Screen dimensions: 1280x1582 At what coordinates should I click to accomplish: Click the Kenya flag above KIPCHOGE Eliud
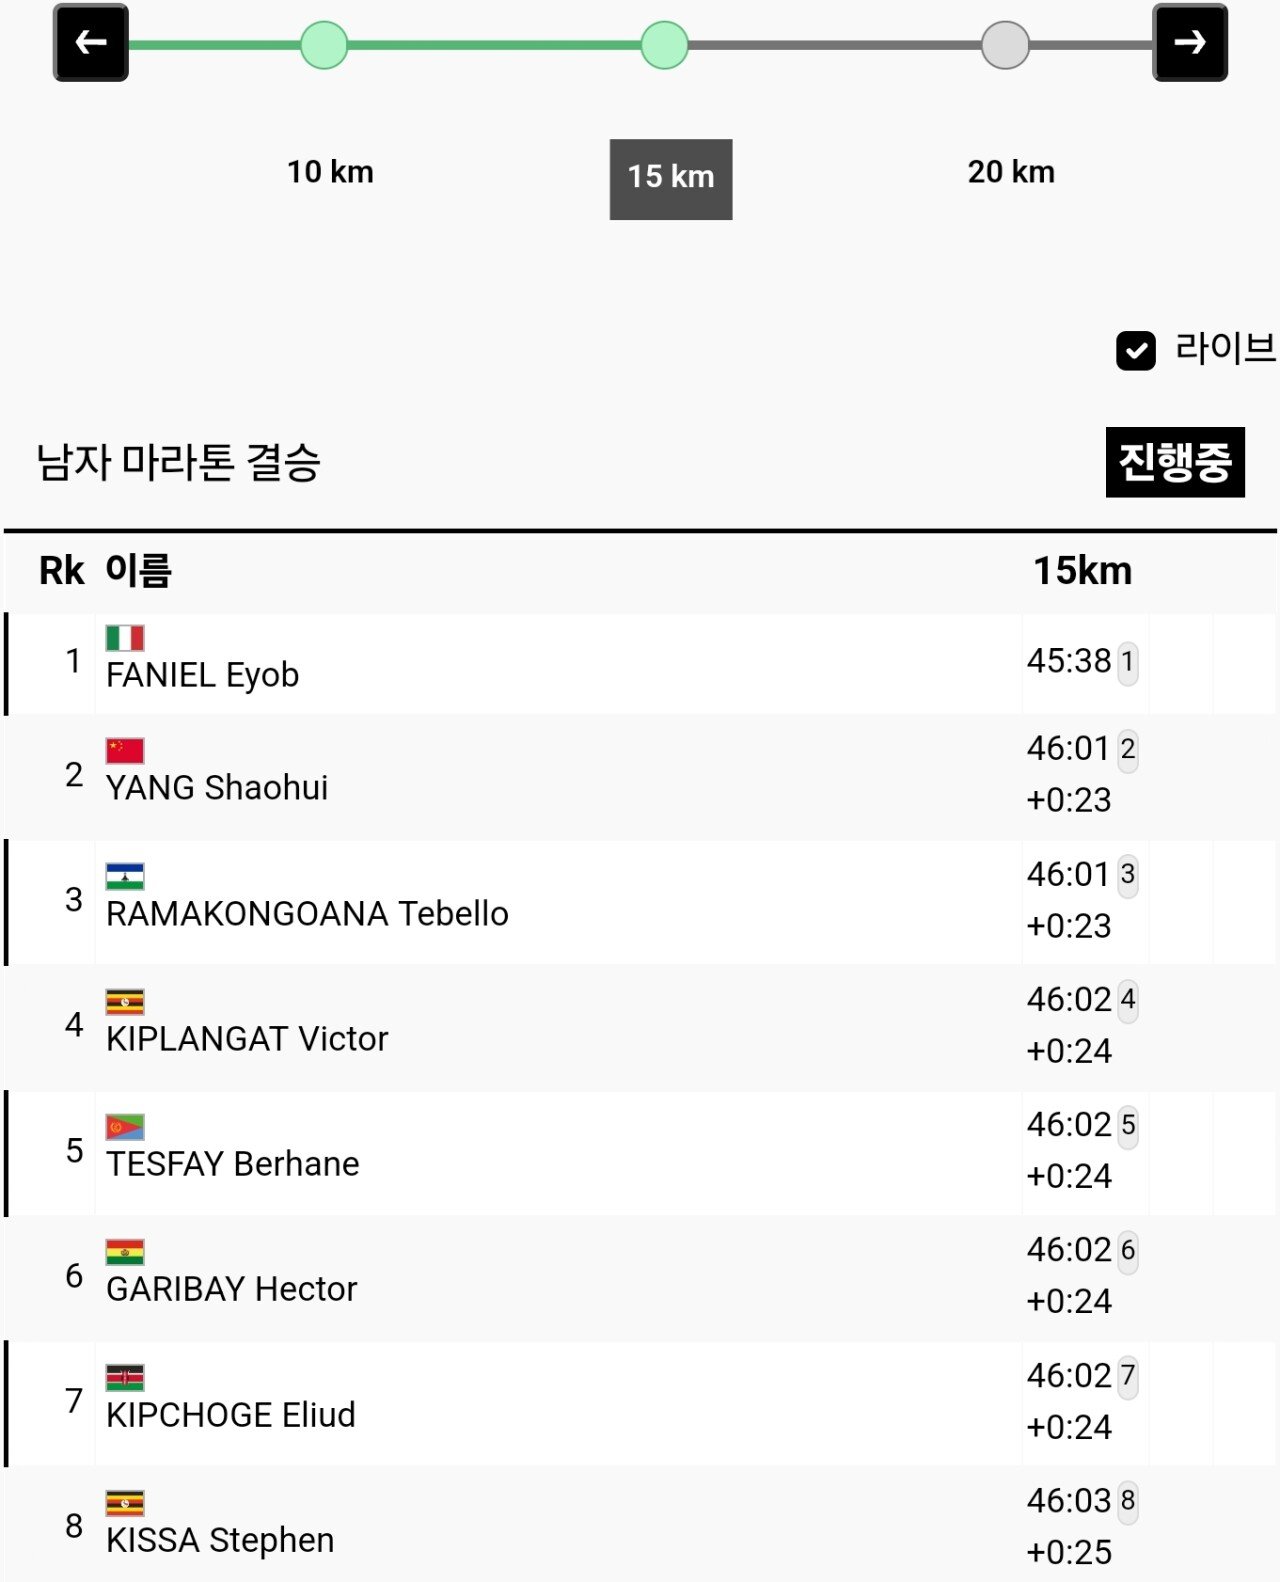point(125,1378)
